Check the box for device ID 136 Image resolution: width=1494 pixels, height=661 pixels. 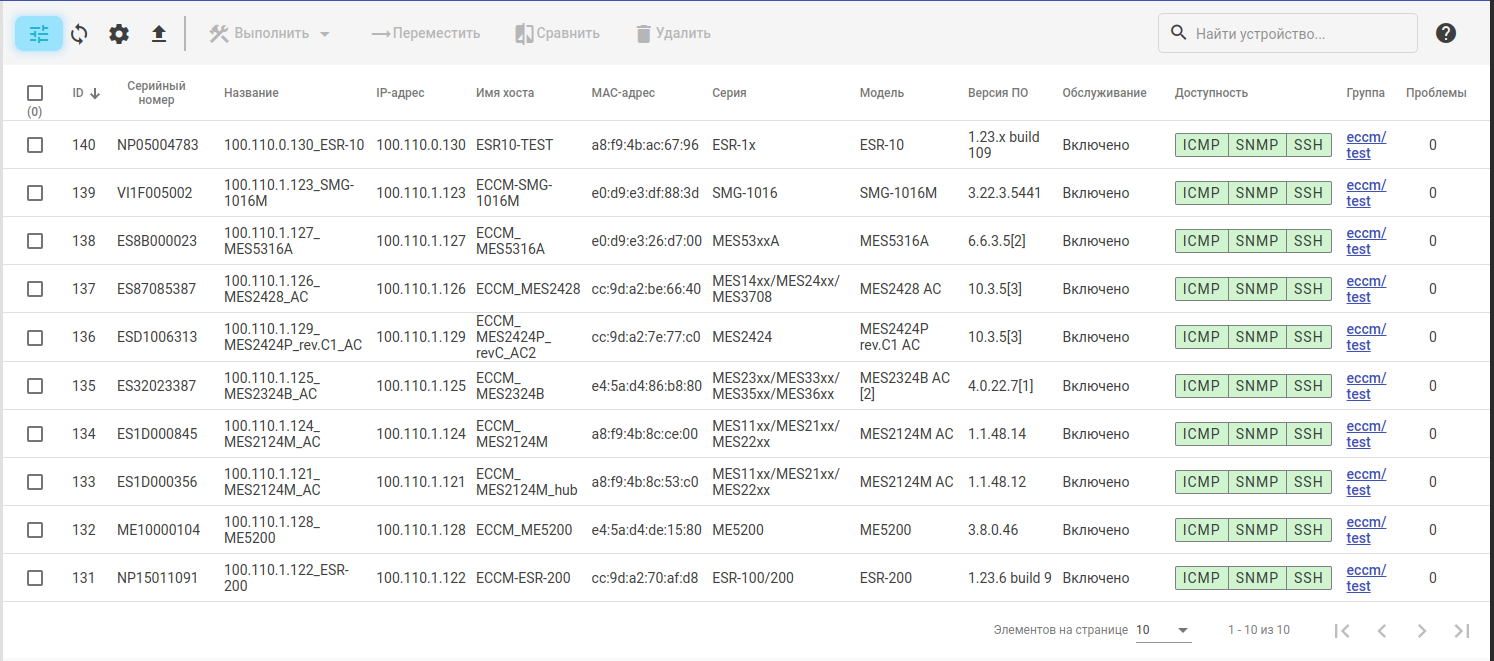pyautogui.click(x=35, y=337)
